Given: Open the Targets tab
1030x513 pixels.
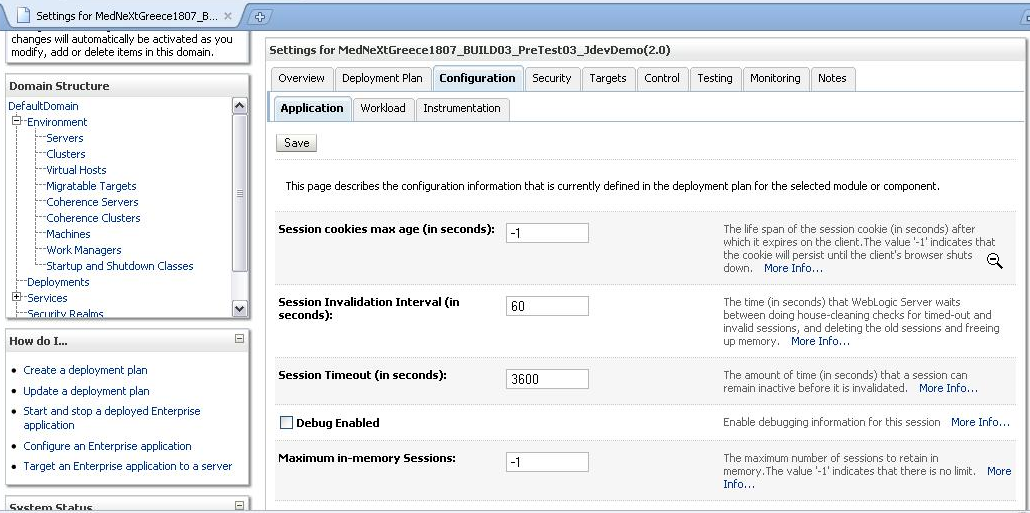Looking at the screenshot, I should click(x=608, y=78).
